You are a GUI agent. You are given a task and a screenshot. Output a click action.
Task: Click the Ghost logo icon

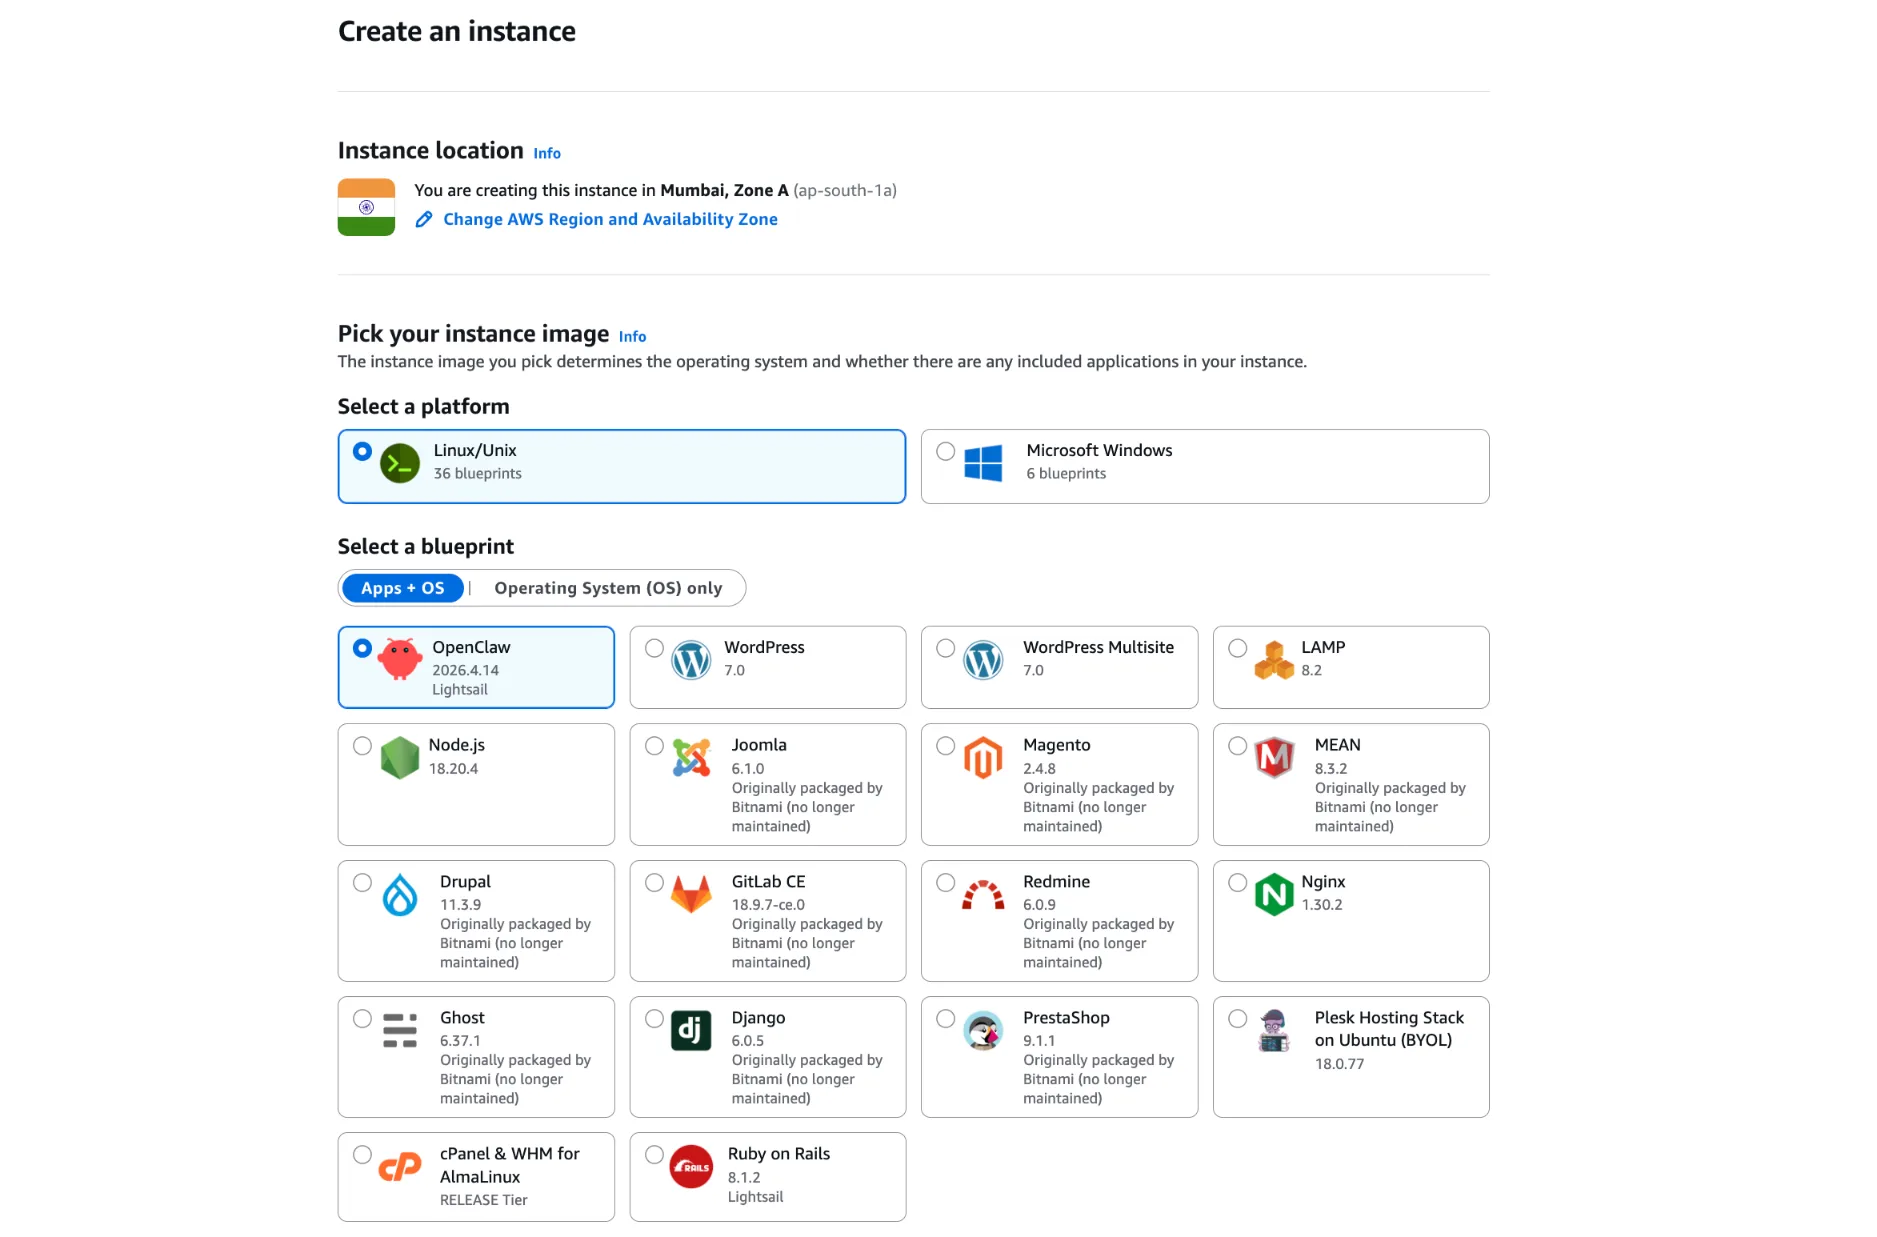pyautogui.click(x=400, y=1030)
